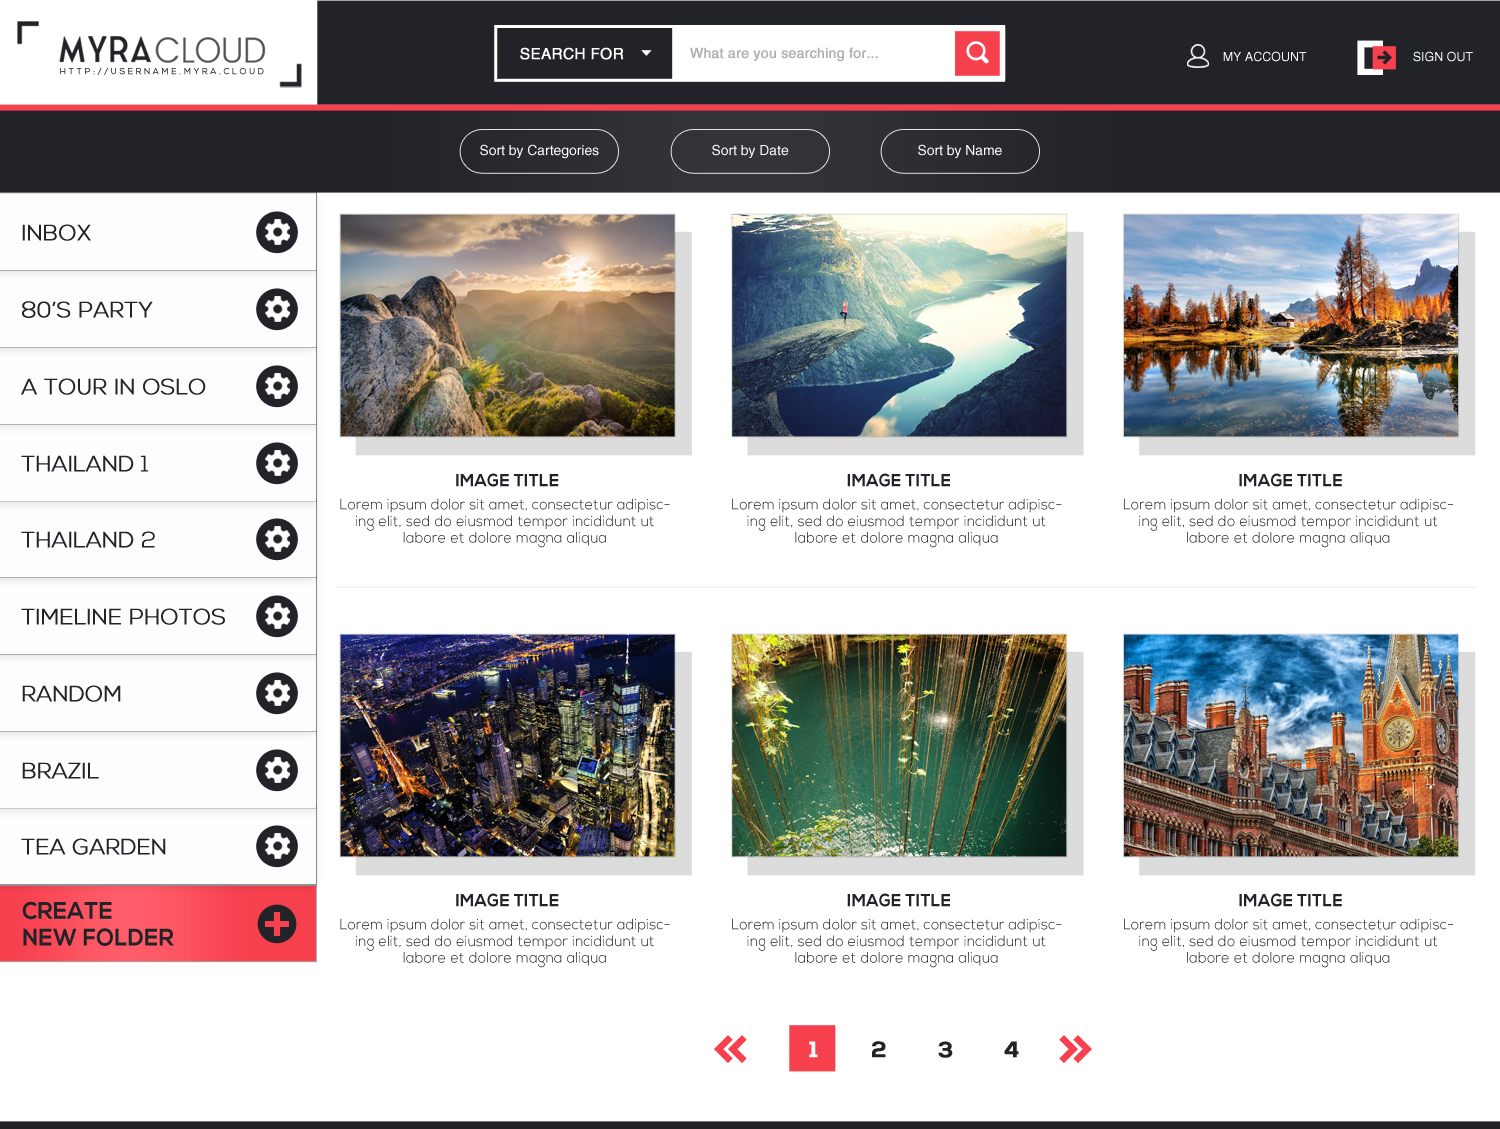This screenshot has width=1500, height=1129.
Task: Open settings gear for A TOUR IN OSLO
Action: [x=277, y=386]
